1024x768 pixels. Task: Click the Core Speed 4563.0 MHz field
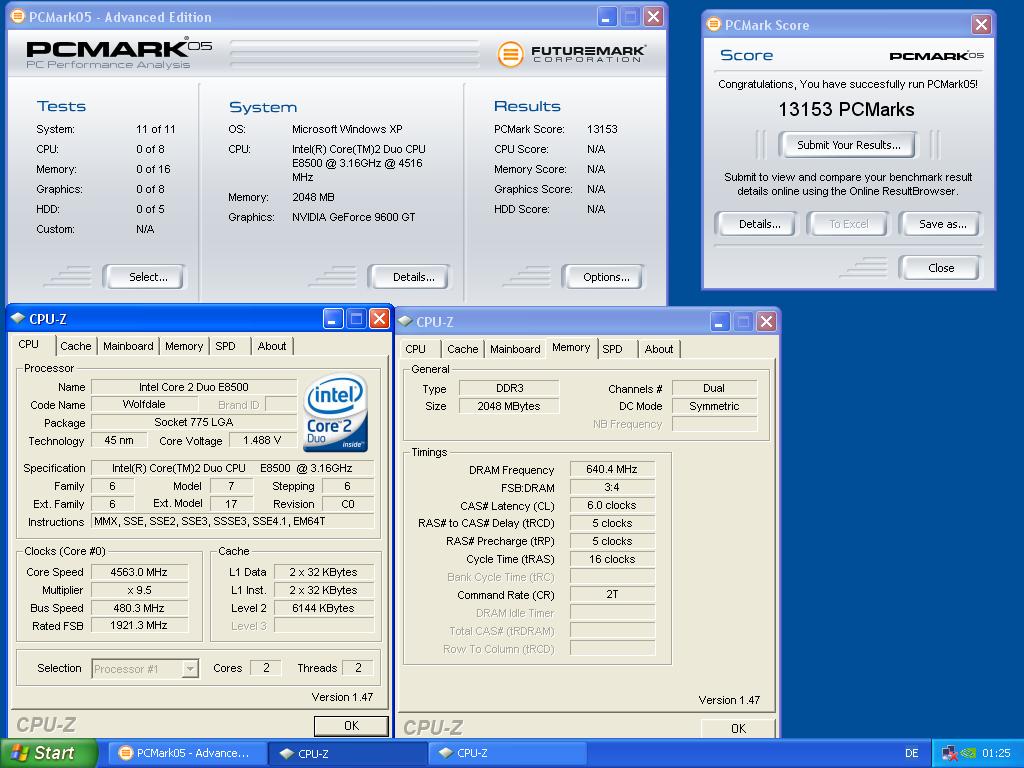point(139,572)
